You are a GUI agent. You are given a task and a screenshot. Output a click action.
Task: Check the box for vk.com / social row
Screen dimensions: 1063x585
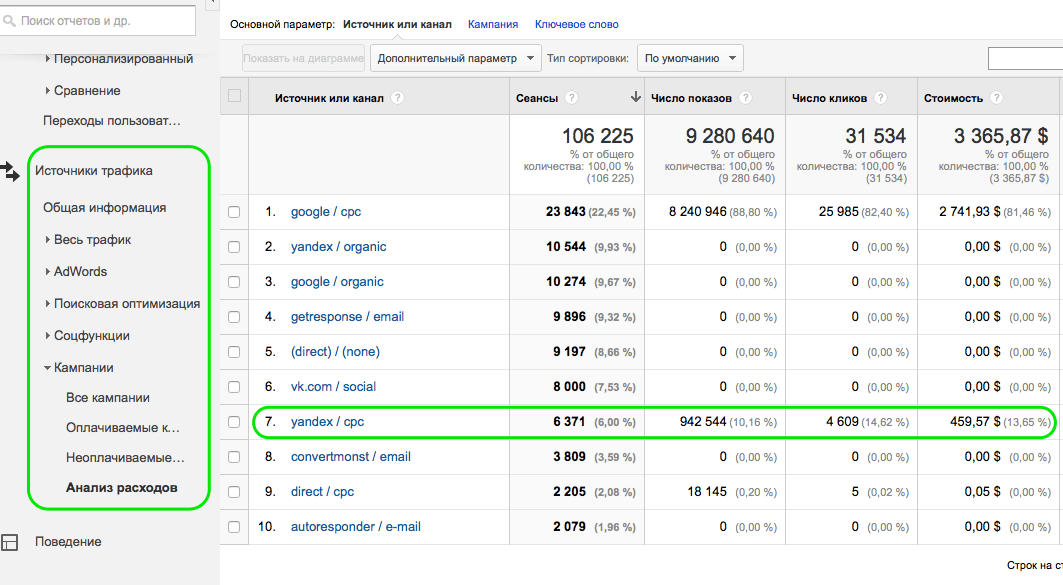click(x=234, y=387)
